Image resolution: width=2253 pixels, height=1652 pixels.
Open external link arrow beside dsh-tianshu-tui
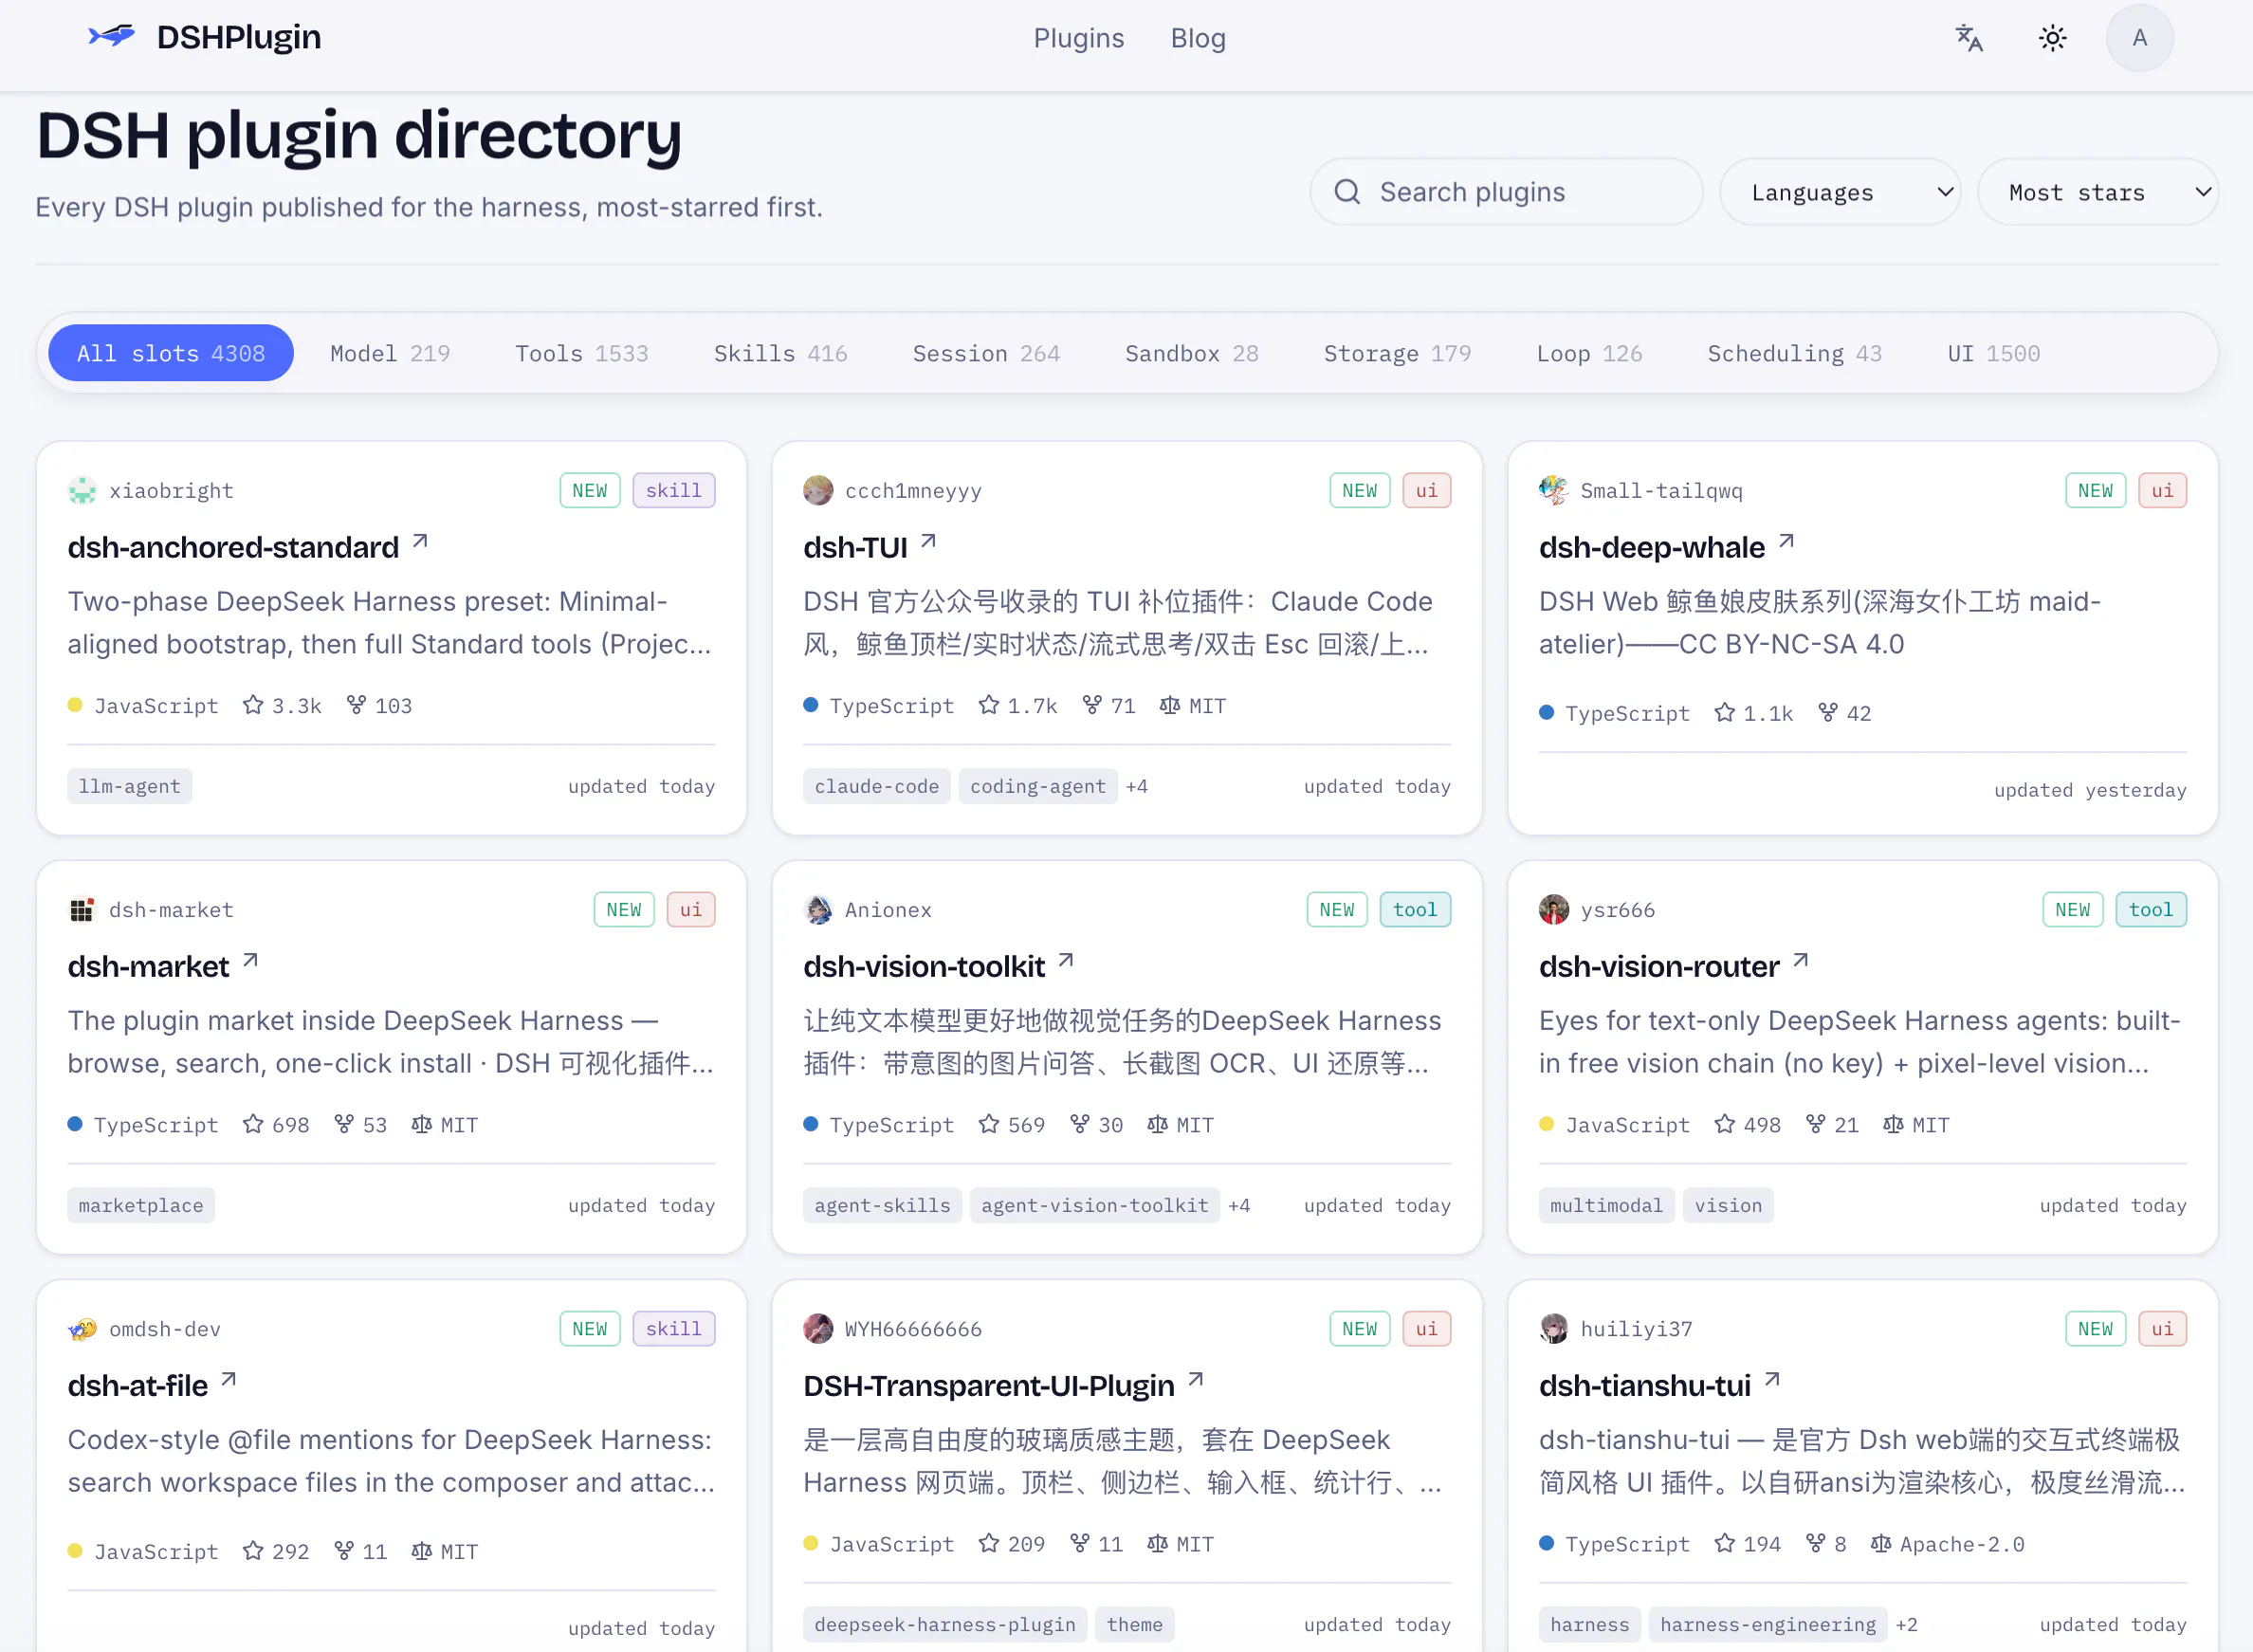tap(1772, 1380)
